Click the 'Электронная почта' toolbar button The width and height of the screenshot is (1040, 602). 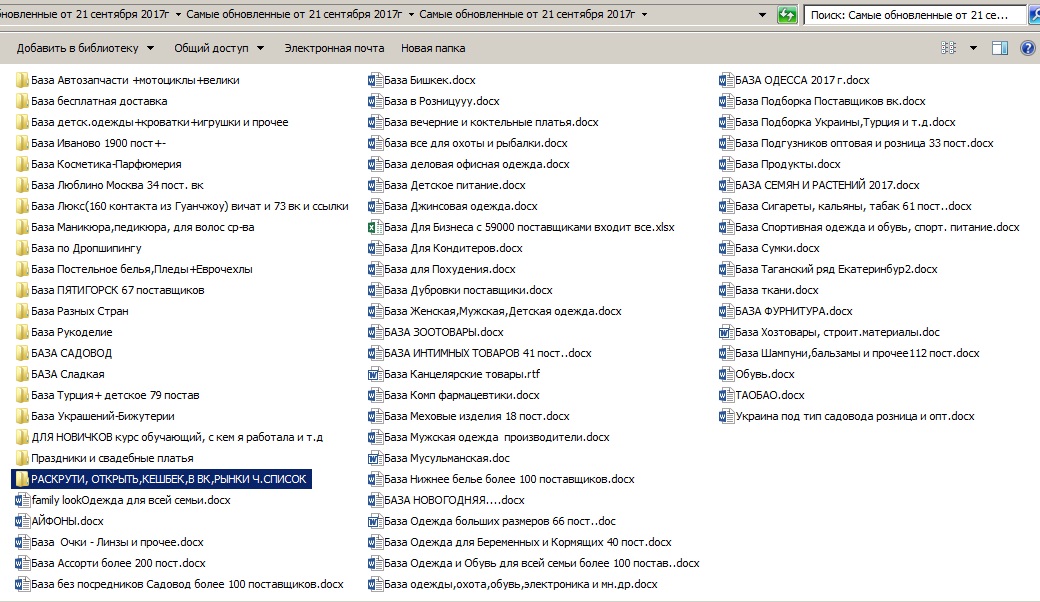(334, 48)
